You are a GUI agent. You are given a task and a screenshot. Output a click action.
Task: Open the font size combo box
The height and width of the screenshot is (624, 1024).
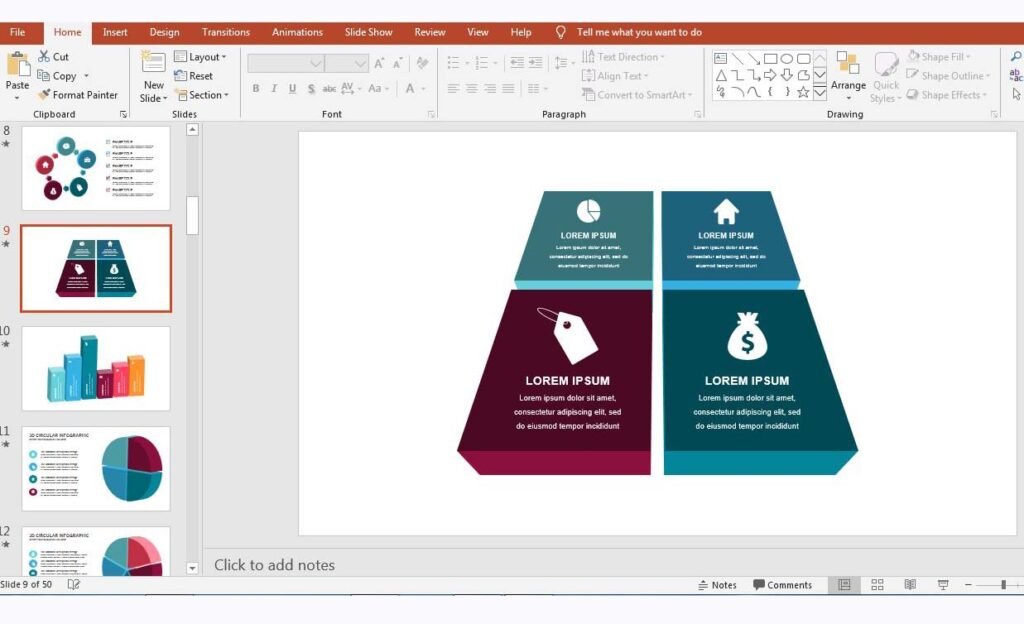(x=347, y=63)
